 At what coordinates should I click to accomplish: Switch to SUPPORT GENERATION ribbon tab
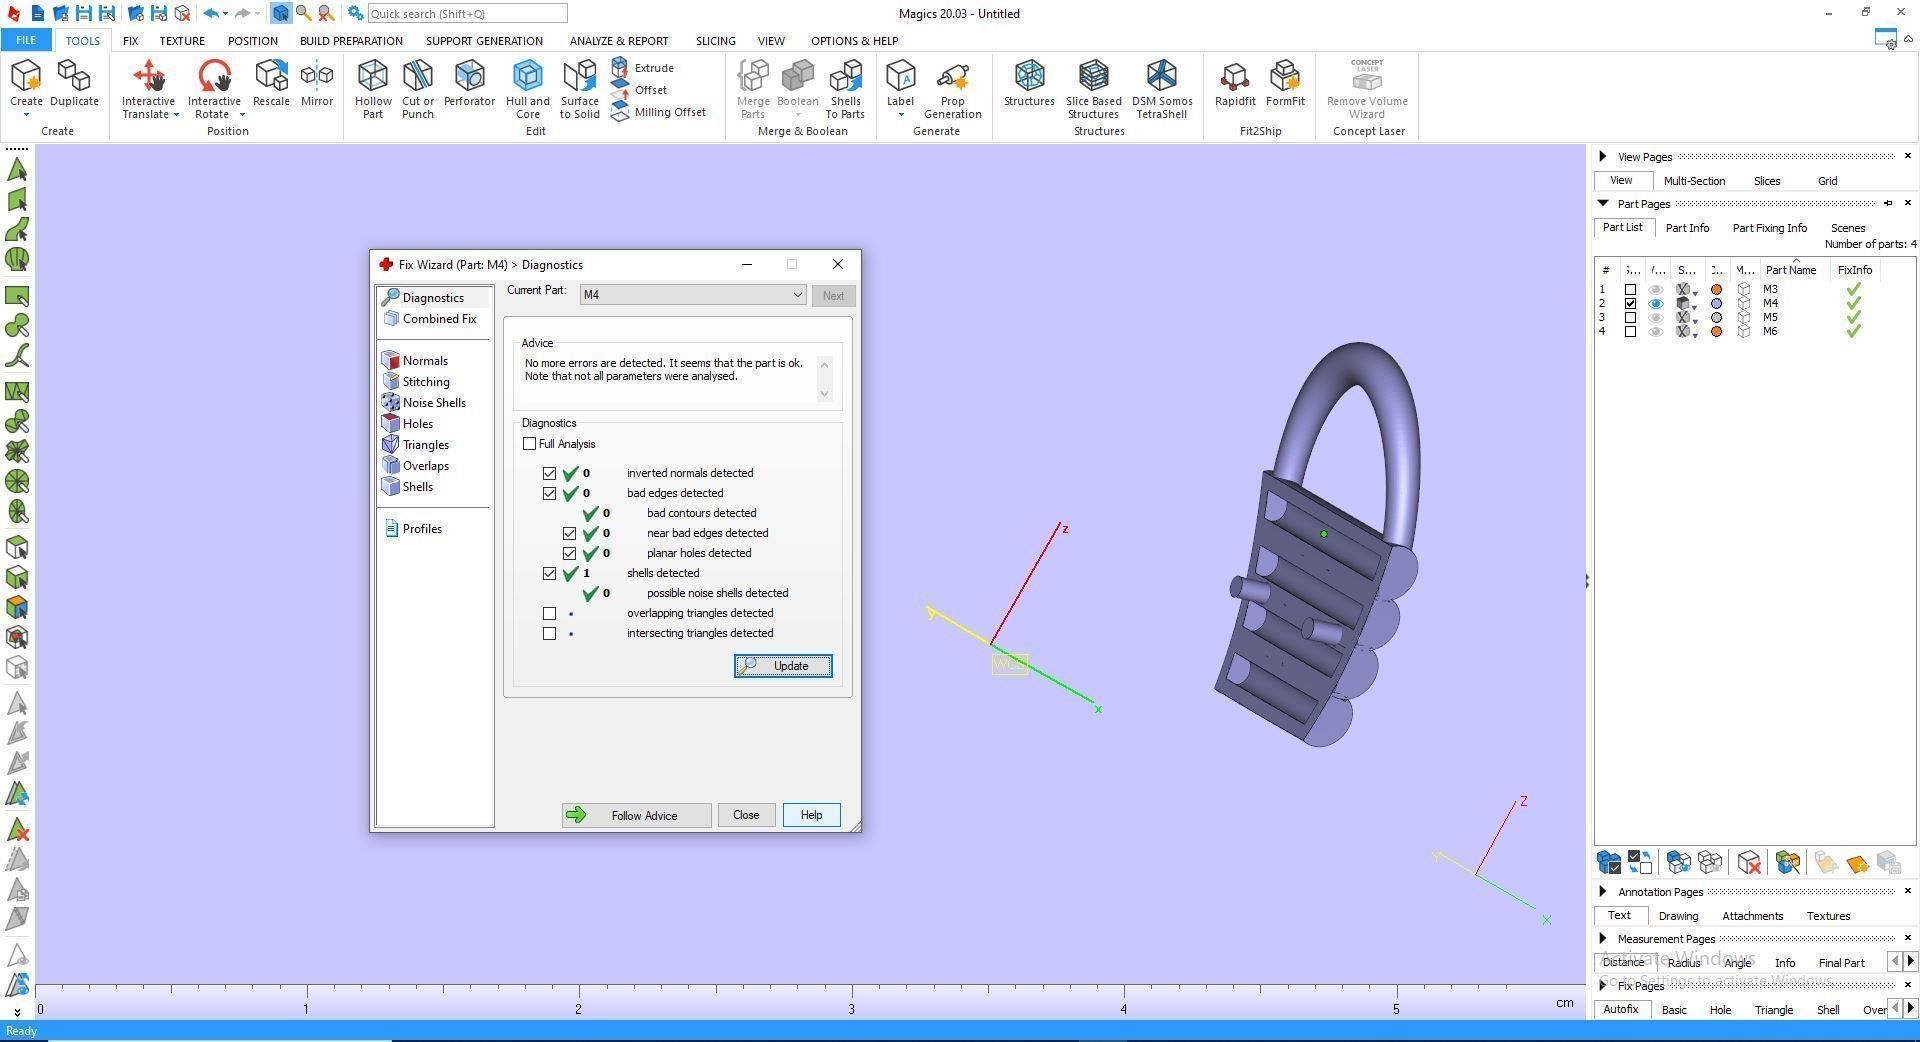[x=484, y=41]
